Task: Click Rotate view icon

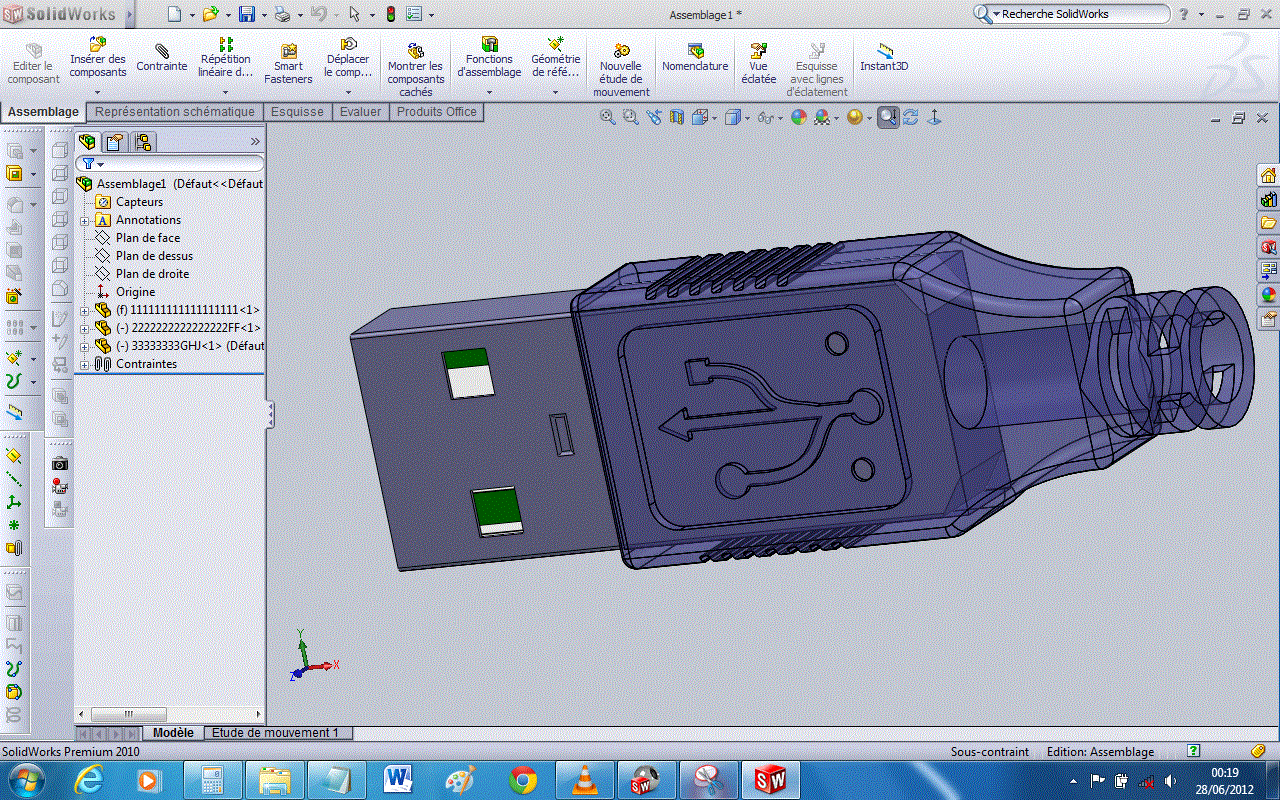Action: coord(911,117)
